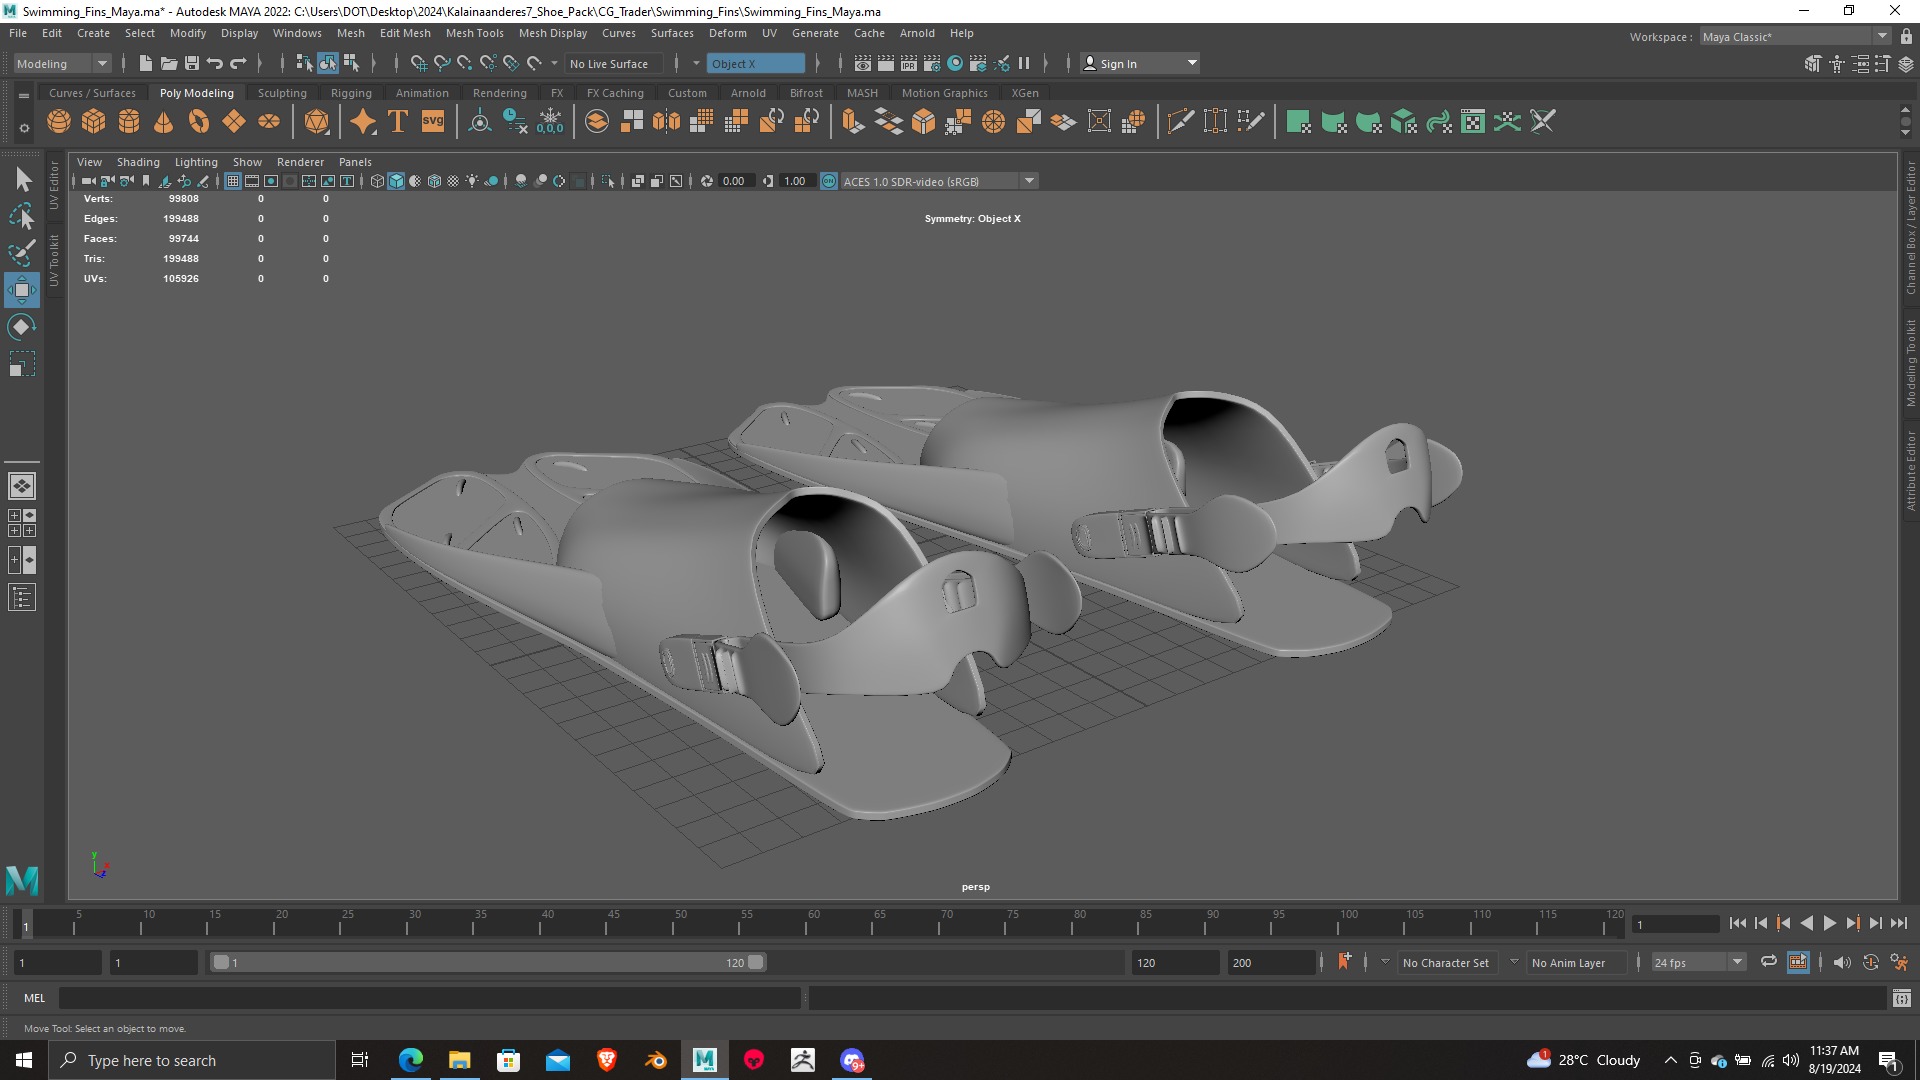The image size is (1920, 1080).
Task: Jump to the end of playback range
Action: pos(1899,924)
